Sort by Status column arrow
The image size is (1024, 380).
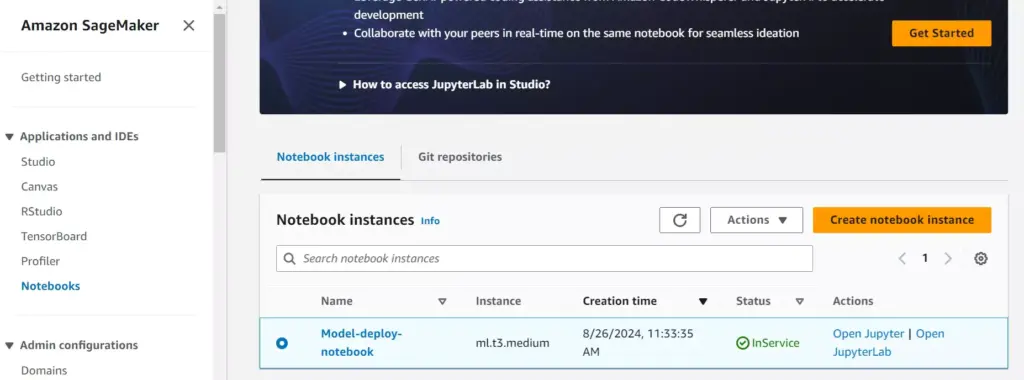799,302
